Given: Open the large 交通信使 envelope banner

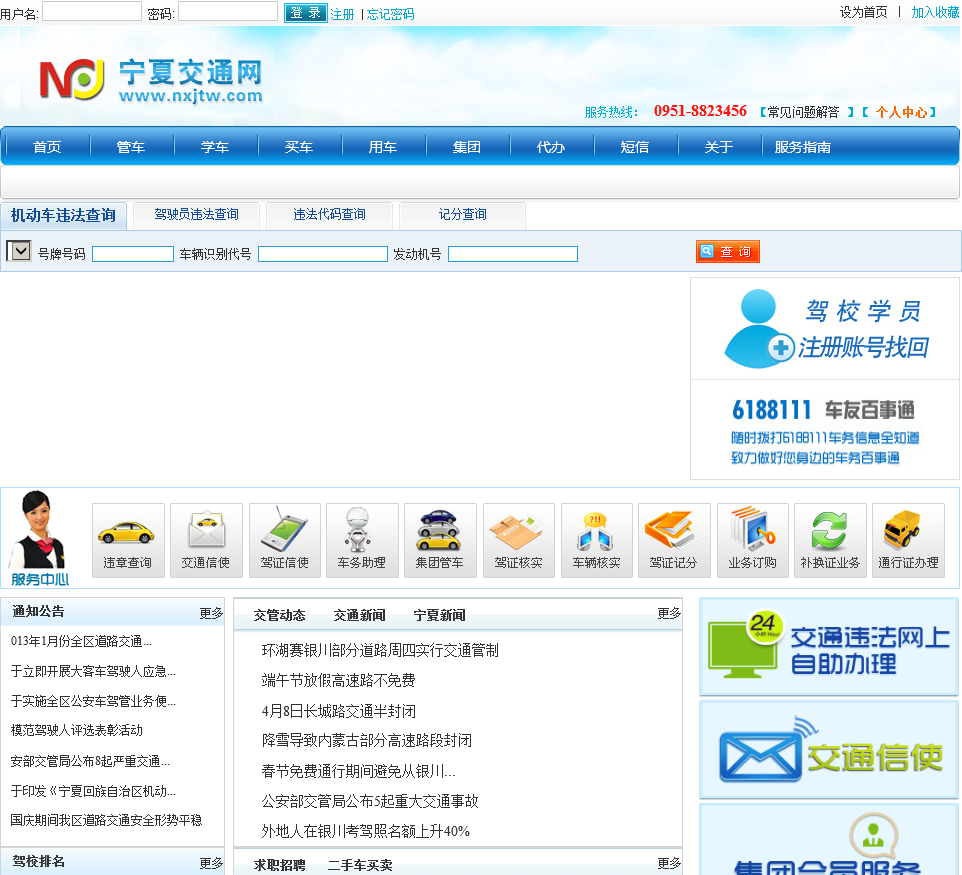Looking at the screenshot, I should (829, 749).
